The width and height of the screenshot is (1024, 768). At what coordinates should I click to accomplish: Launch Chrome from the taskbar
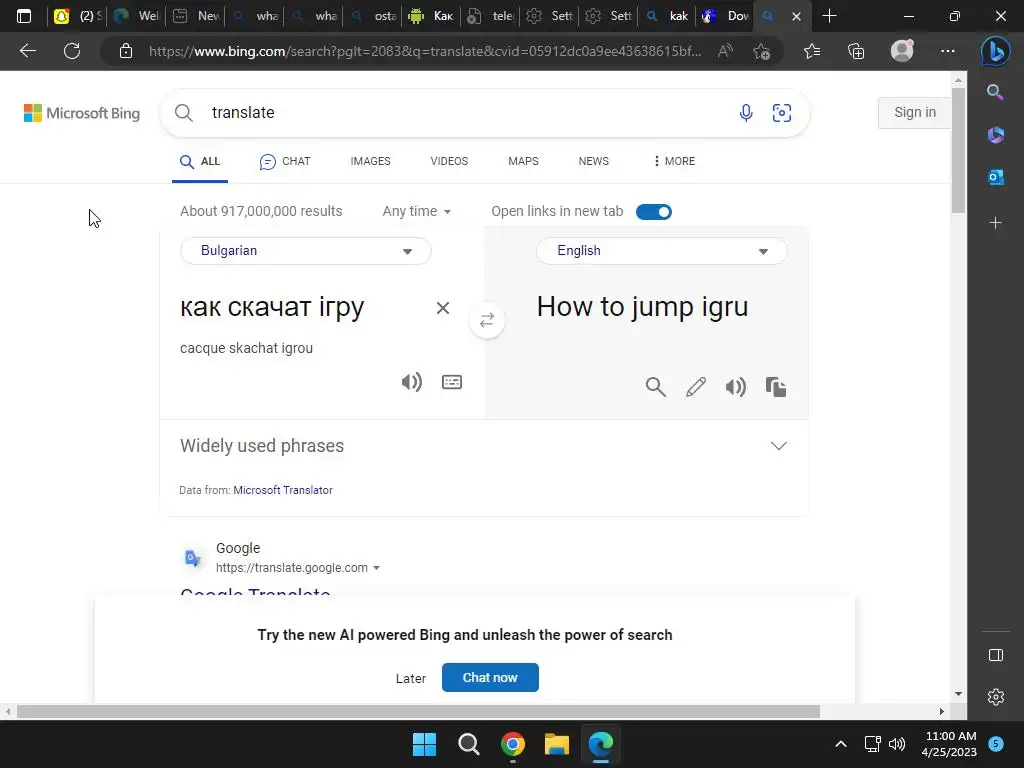pyautogui.click(x=513, y=744)
